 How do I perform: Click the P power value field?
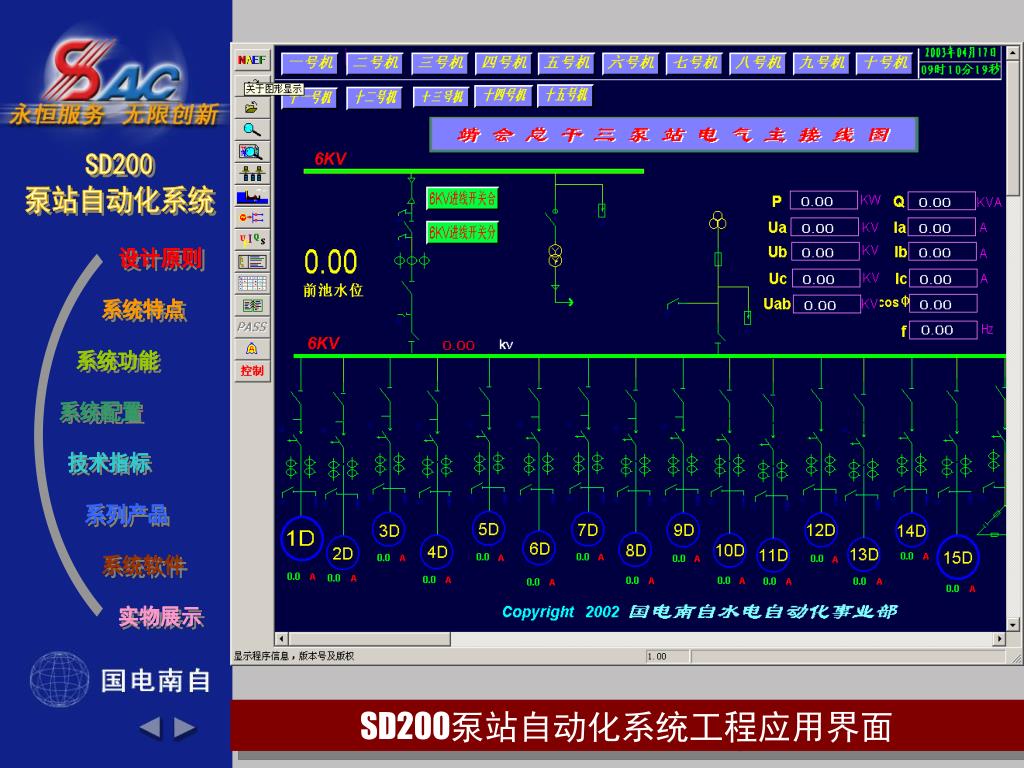click(824, 201)
